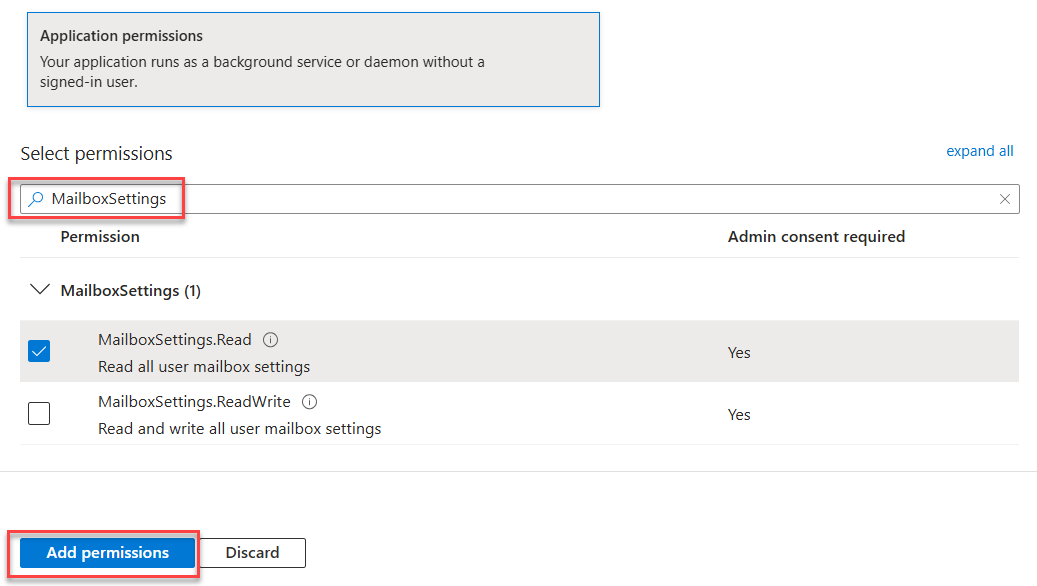This screenshot has height=586, width=1037.
Task: Collapse the MailboxSettings group chevron
Action: [x=40, y=290]
